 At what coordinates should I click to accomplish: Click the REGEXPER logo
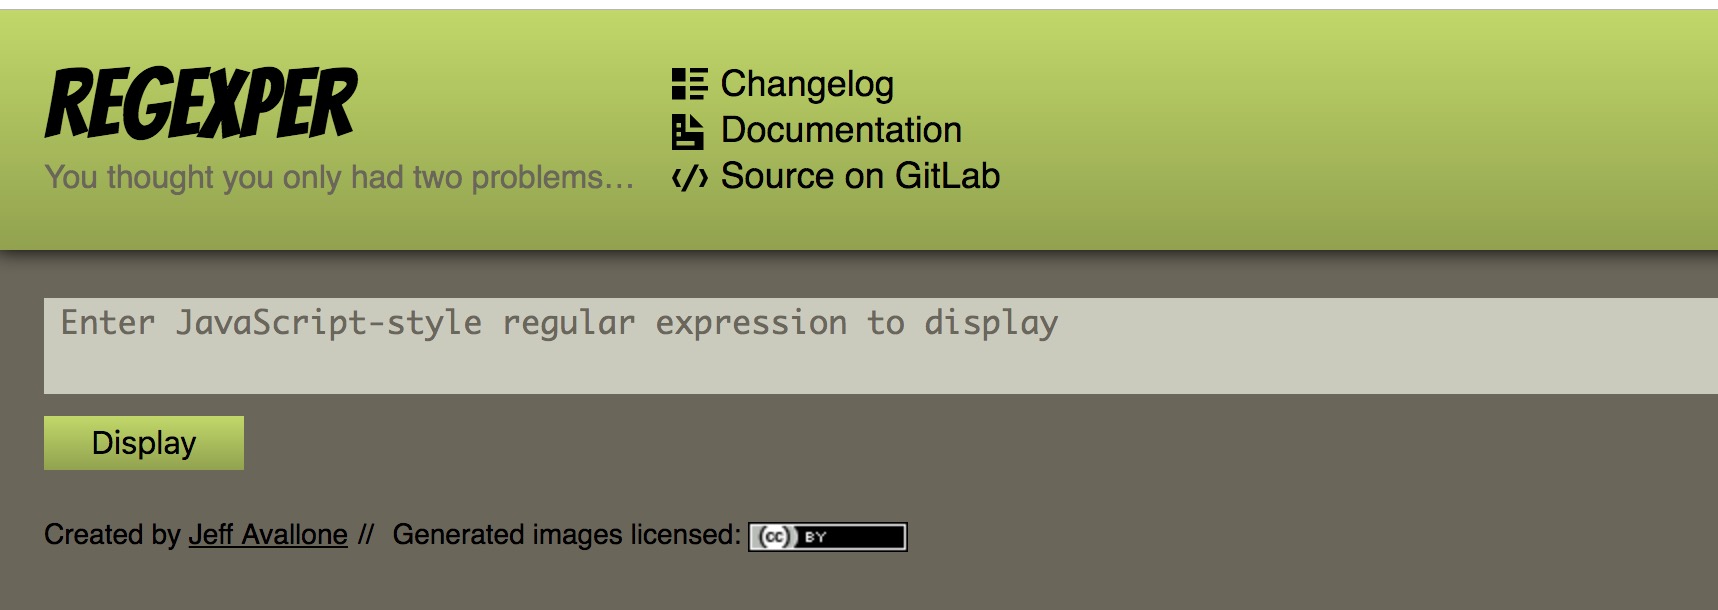click(200, 103)
